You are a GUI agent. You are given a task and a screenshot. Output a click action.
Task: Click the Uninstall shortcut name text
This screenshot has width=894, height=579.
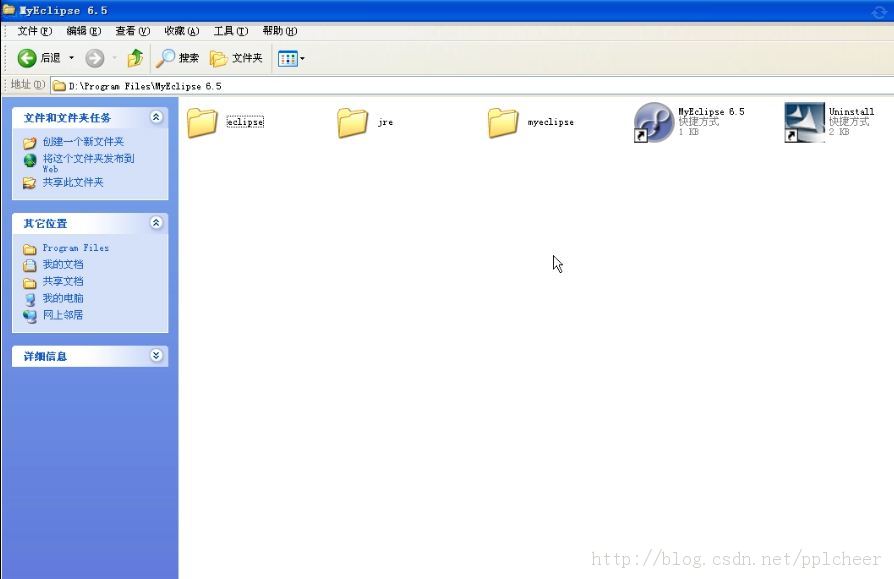pos(851,112)
